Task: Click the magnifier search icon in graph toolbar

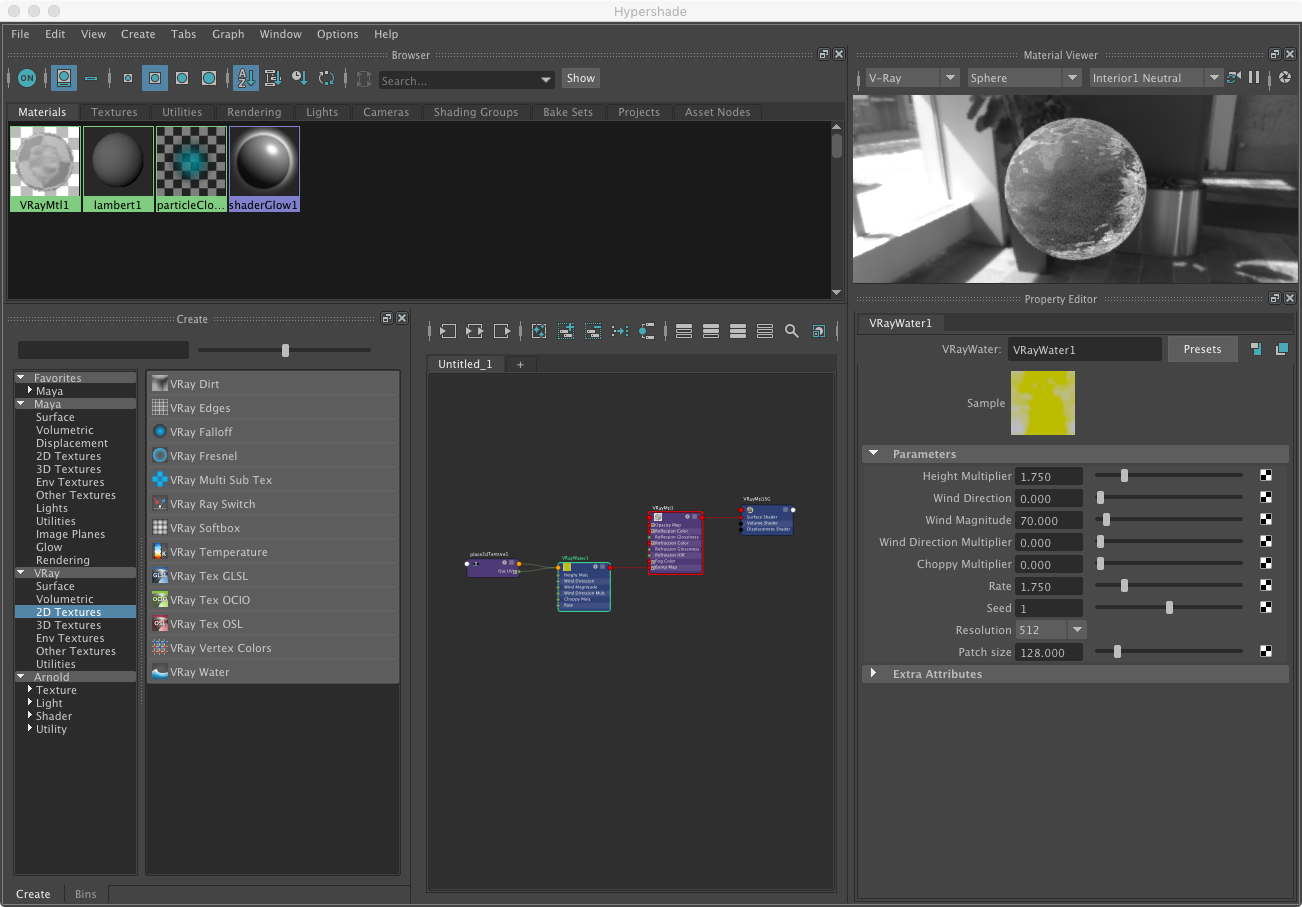Action: point(791,331)
